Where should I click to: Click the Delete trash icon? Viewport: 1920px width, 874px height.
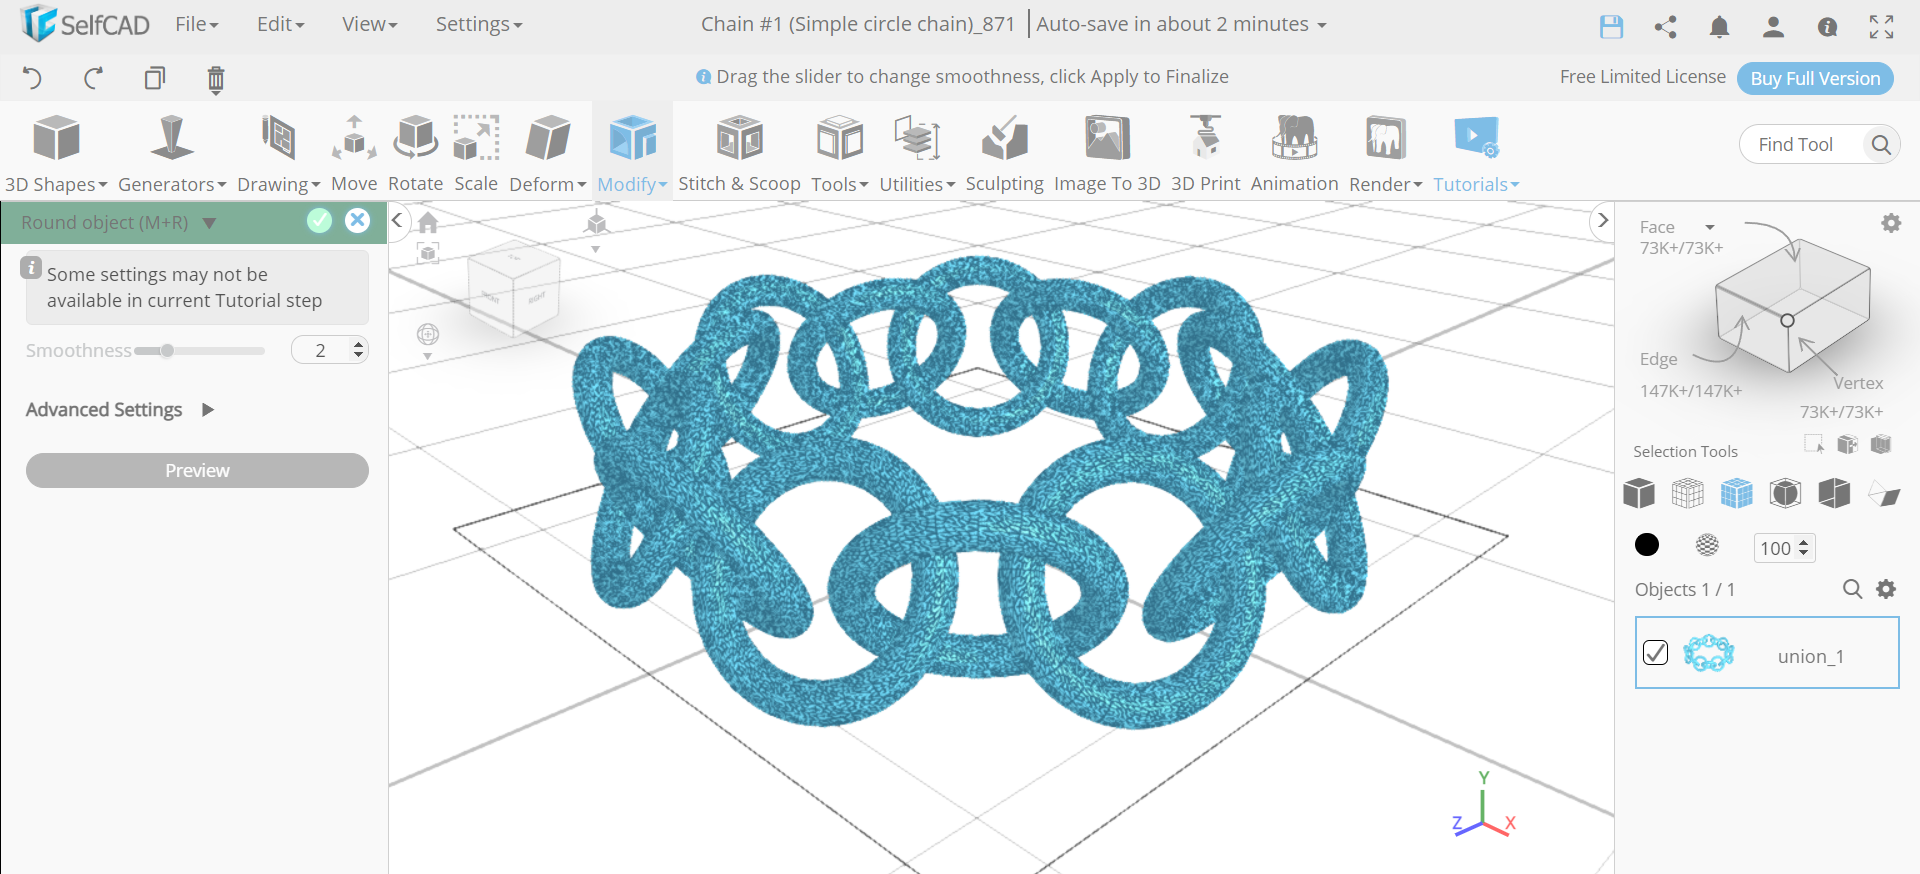(216, 79)
